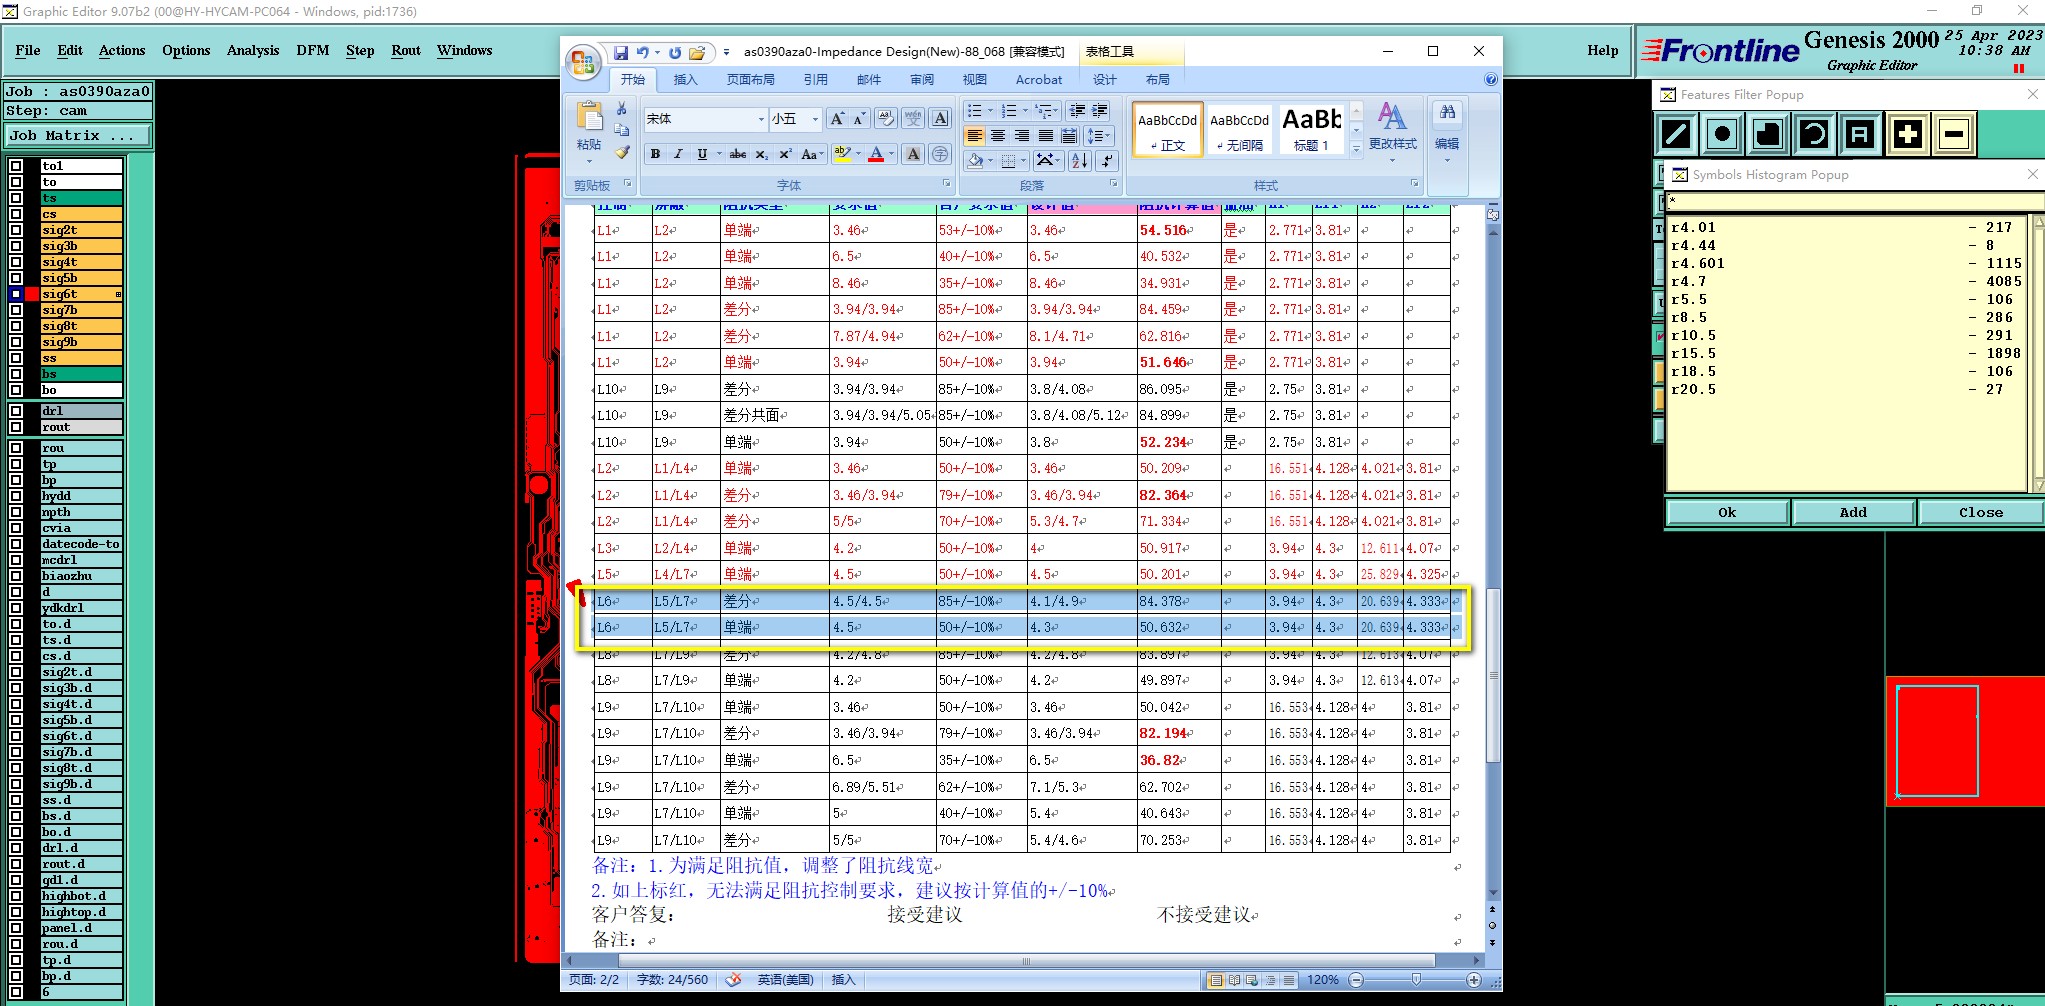
Task: Select the text feature filter icon
Action: (x=1860, y=134)
